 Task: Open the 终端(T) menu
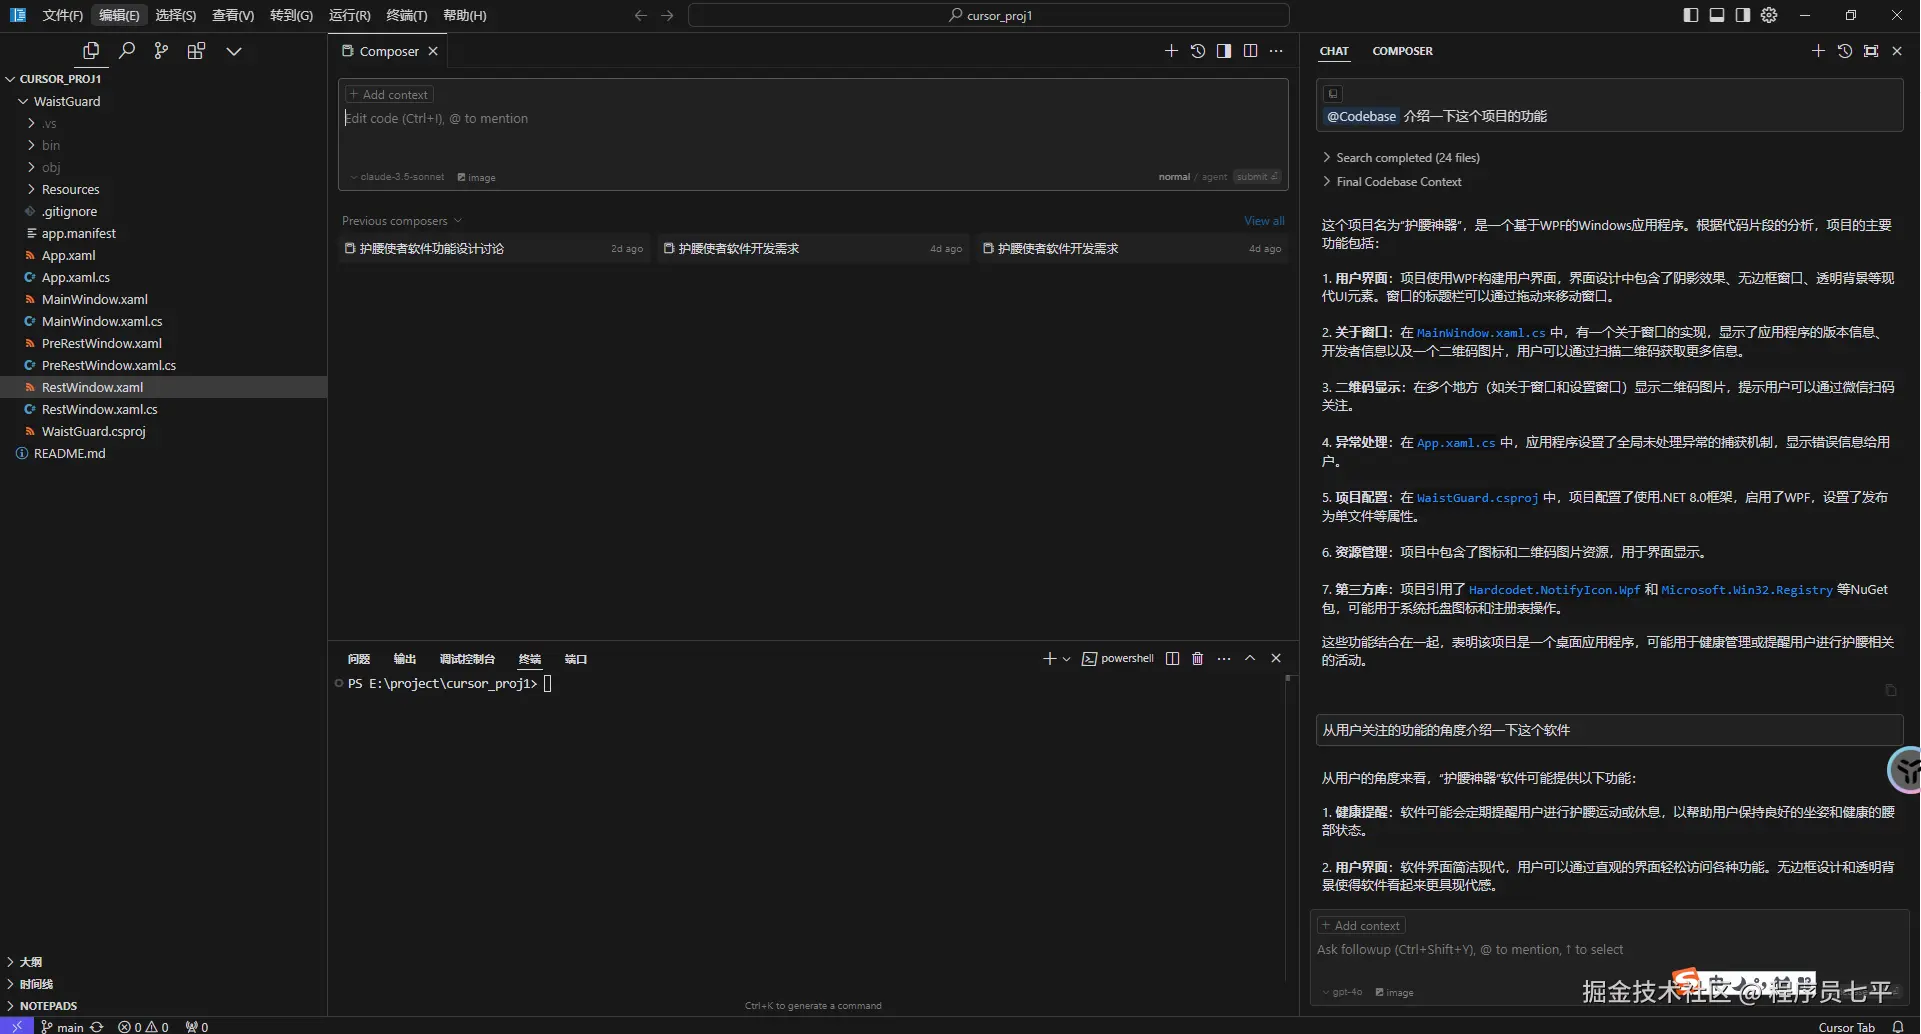(x=407, y=15)
